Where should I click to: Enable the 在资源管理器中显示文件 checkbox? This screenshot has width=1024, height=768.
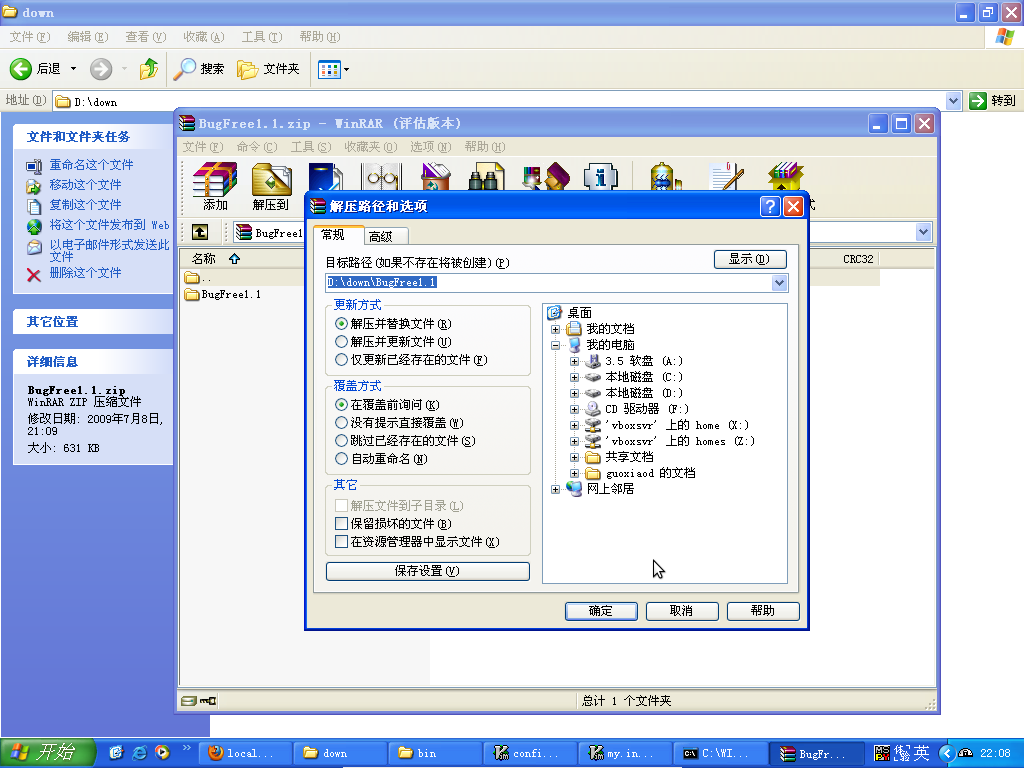point(341,541)
